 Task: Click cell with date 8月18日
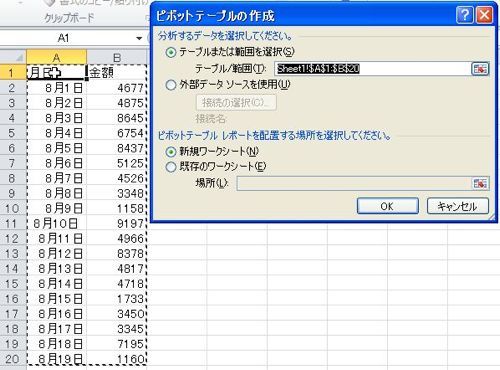pyautogui.click(x=56, y=344)
